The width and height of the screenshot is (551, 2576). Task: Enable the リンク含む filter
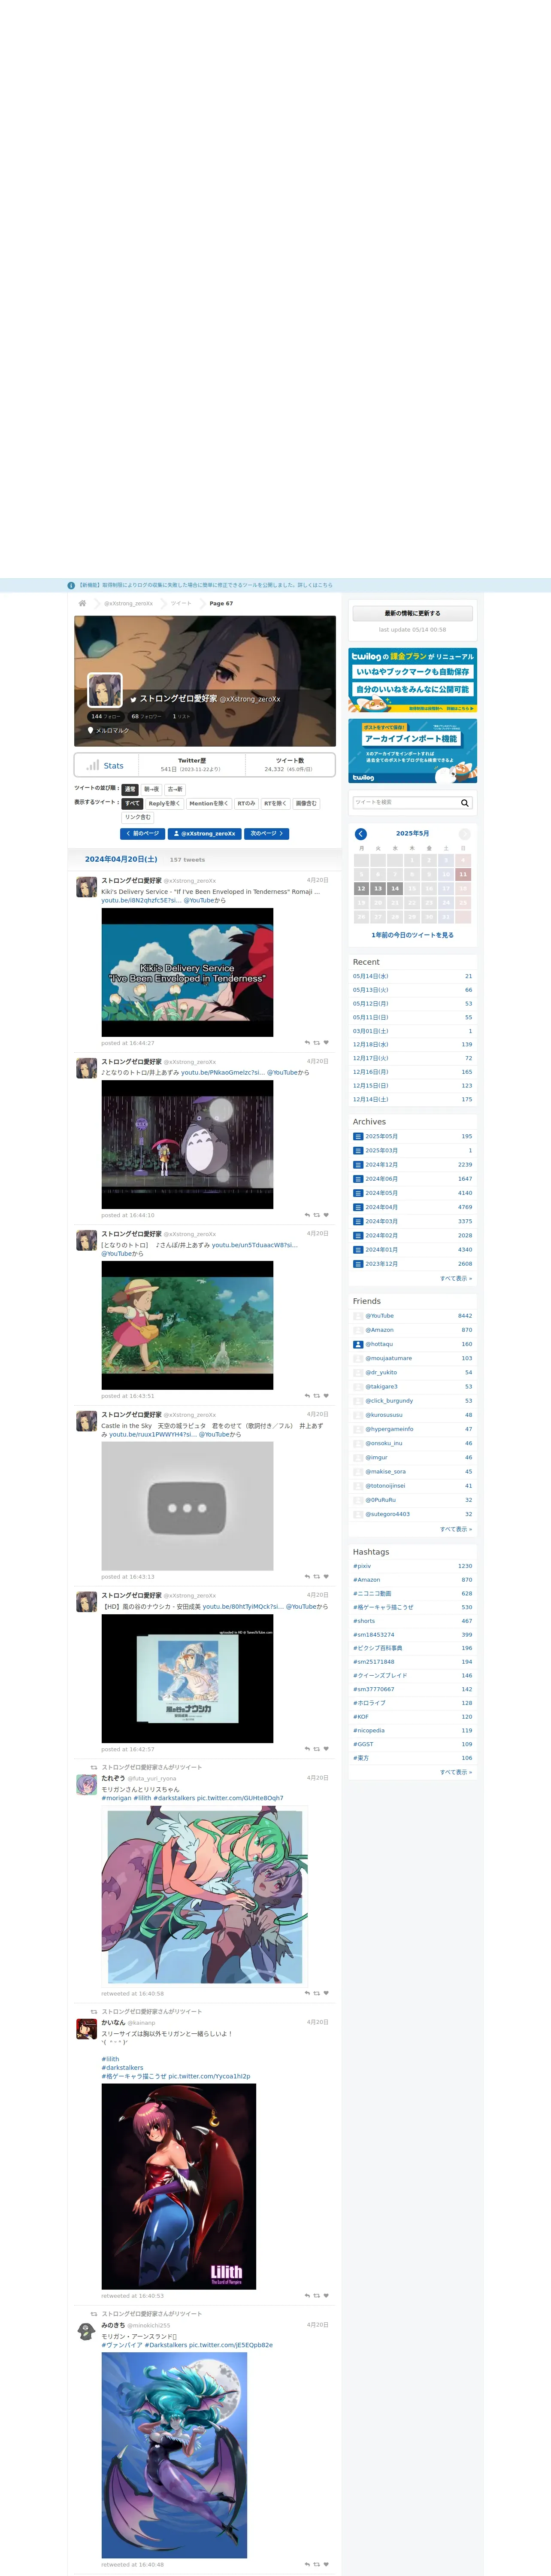click(x=138, y=817)
